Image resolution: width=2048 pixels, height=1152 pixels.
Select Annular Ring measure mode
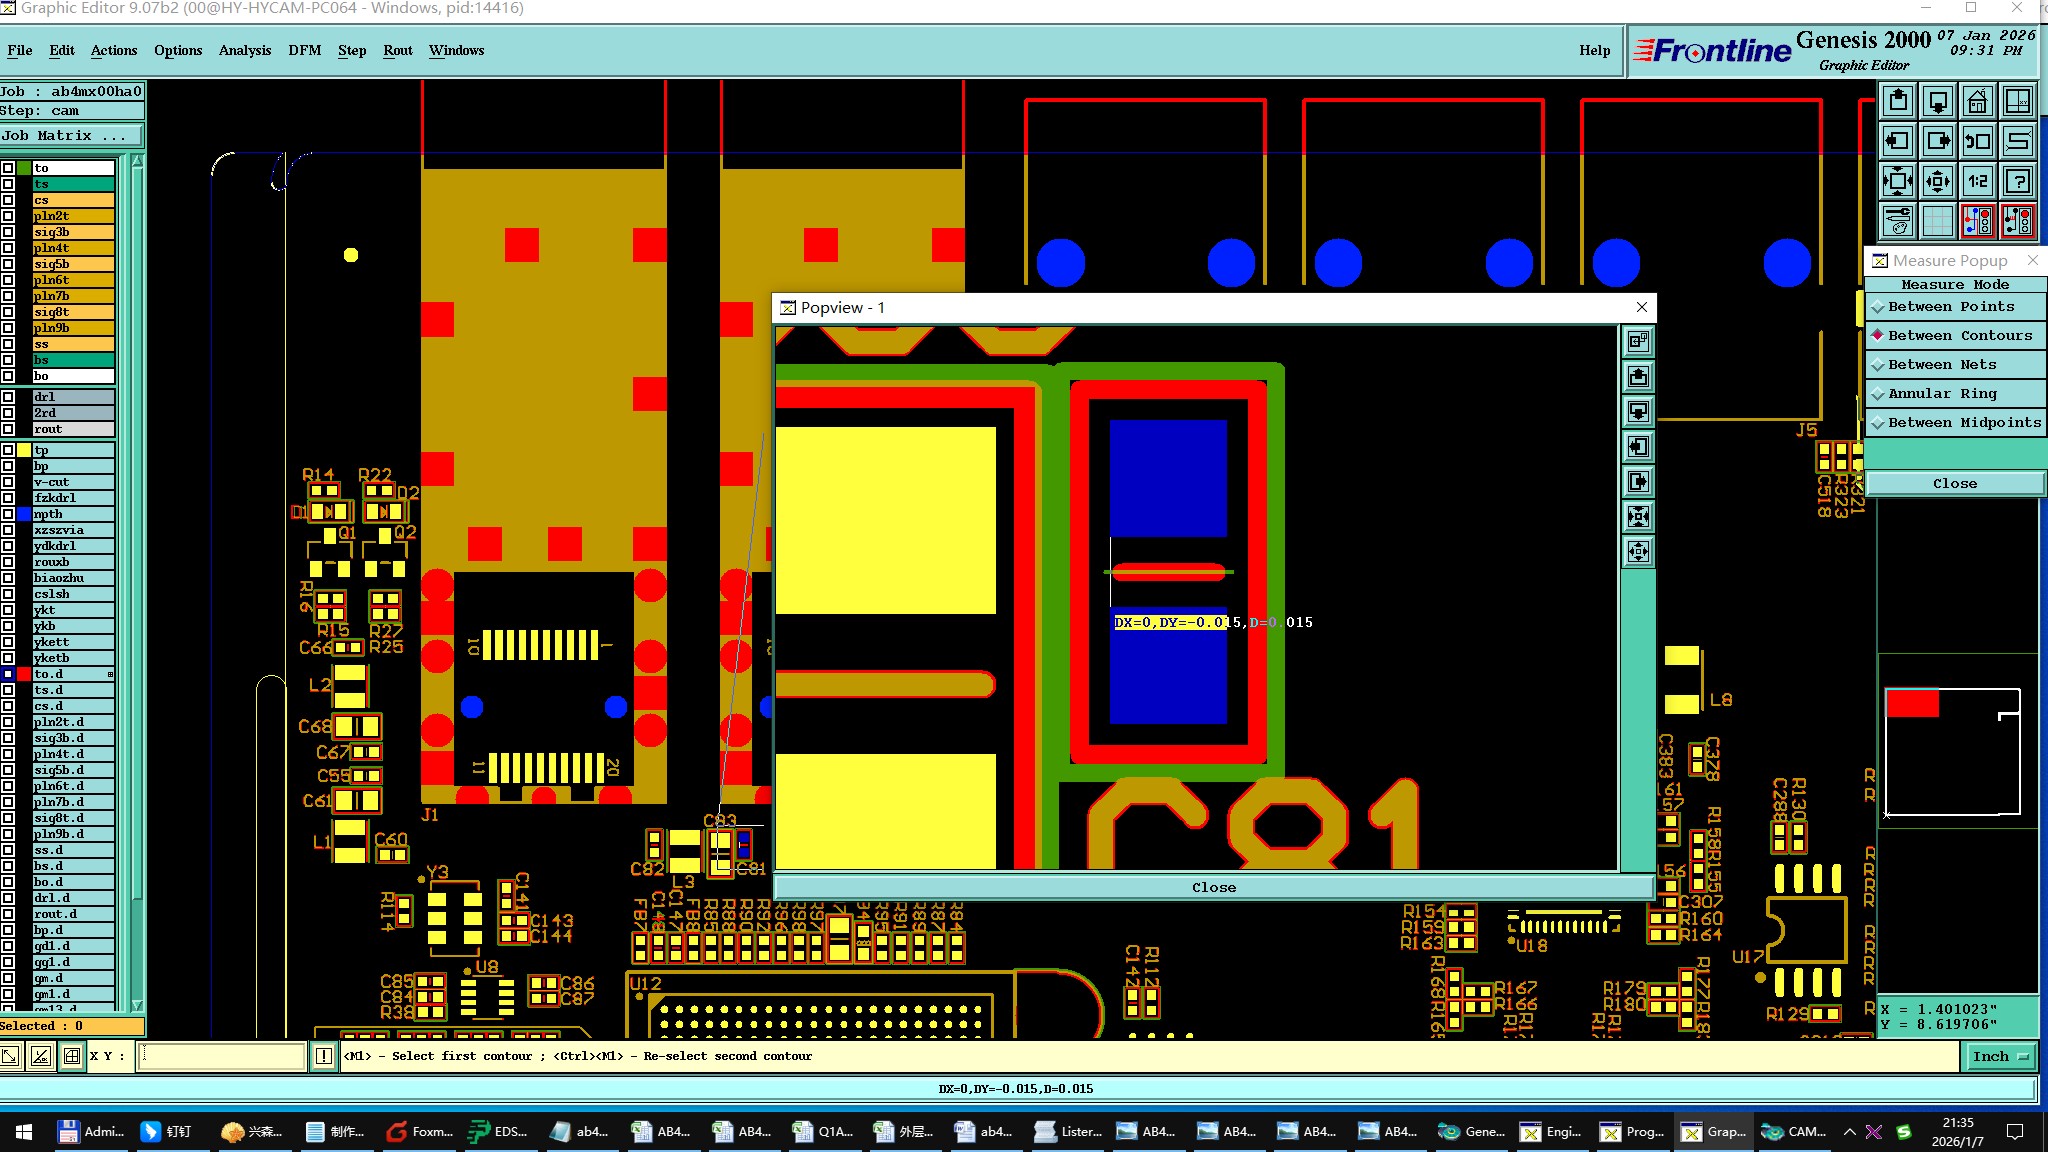click(x=1941, y=394)
